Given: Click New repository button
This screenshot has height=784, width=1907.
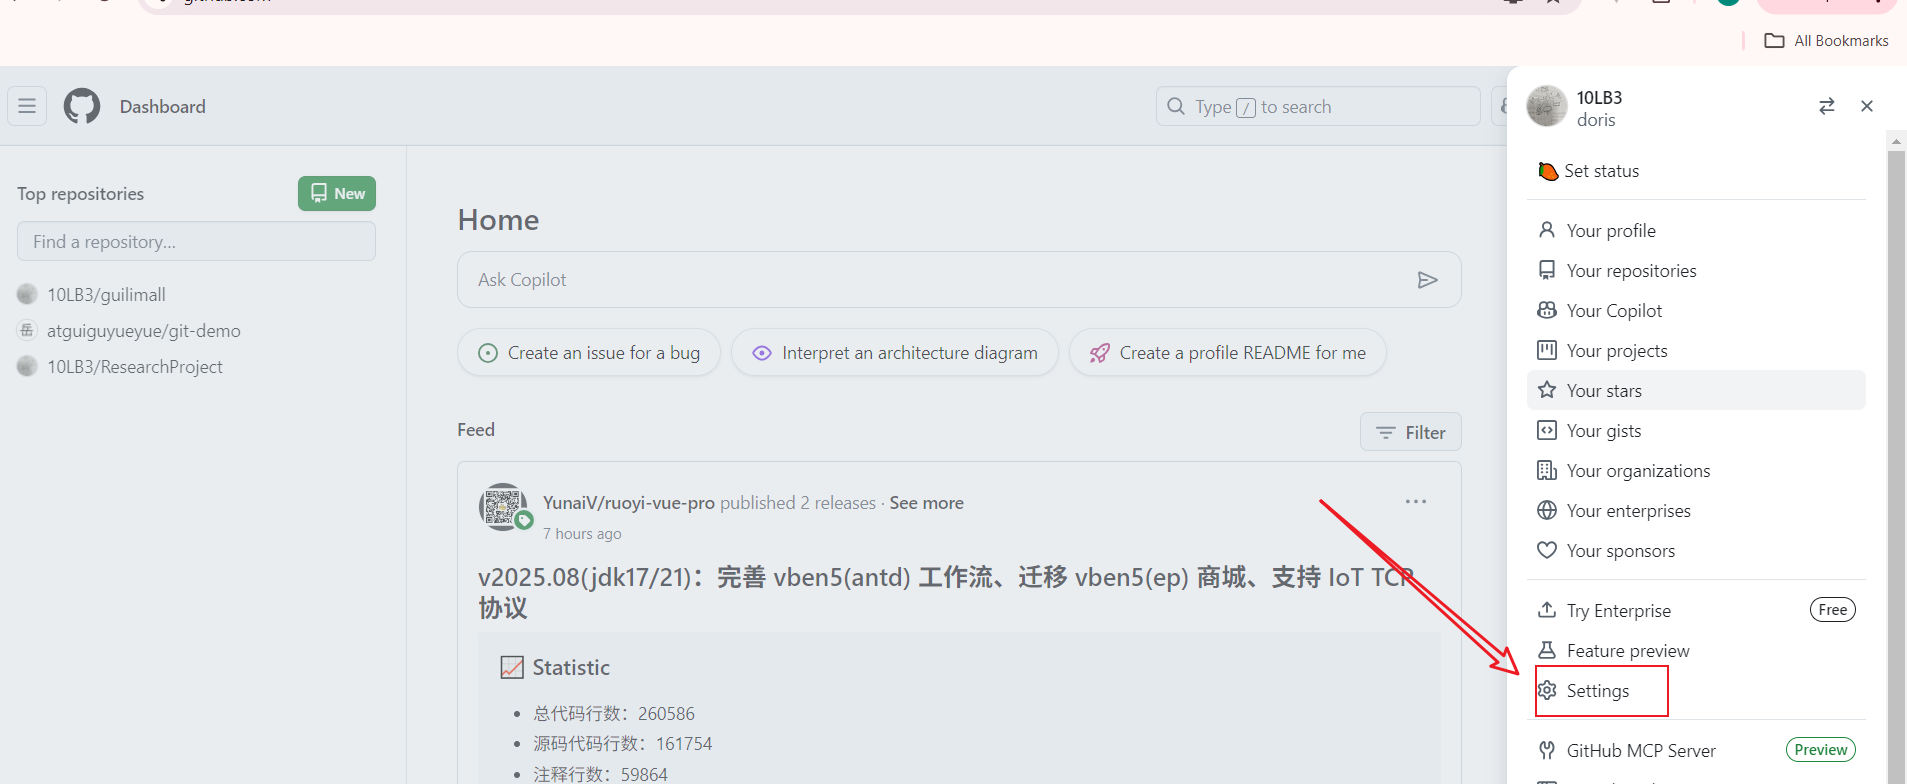Looking at the screenshot, I should [x=337, y=193].
